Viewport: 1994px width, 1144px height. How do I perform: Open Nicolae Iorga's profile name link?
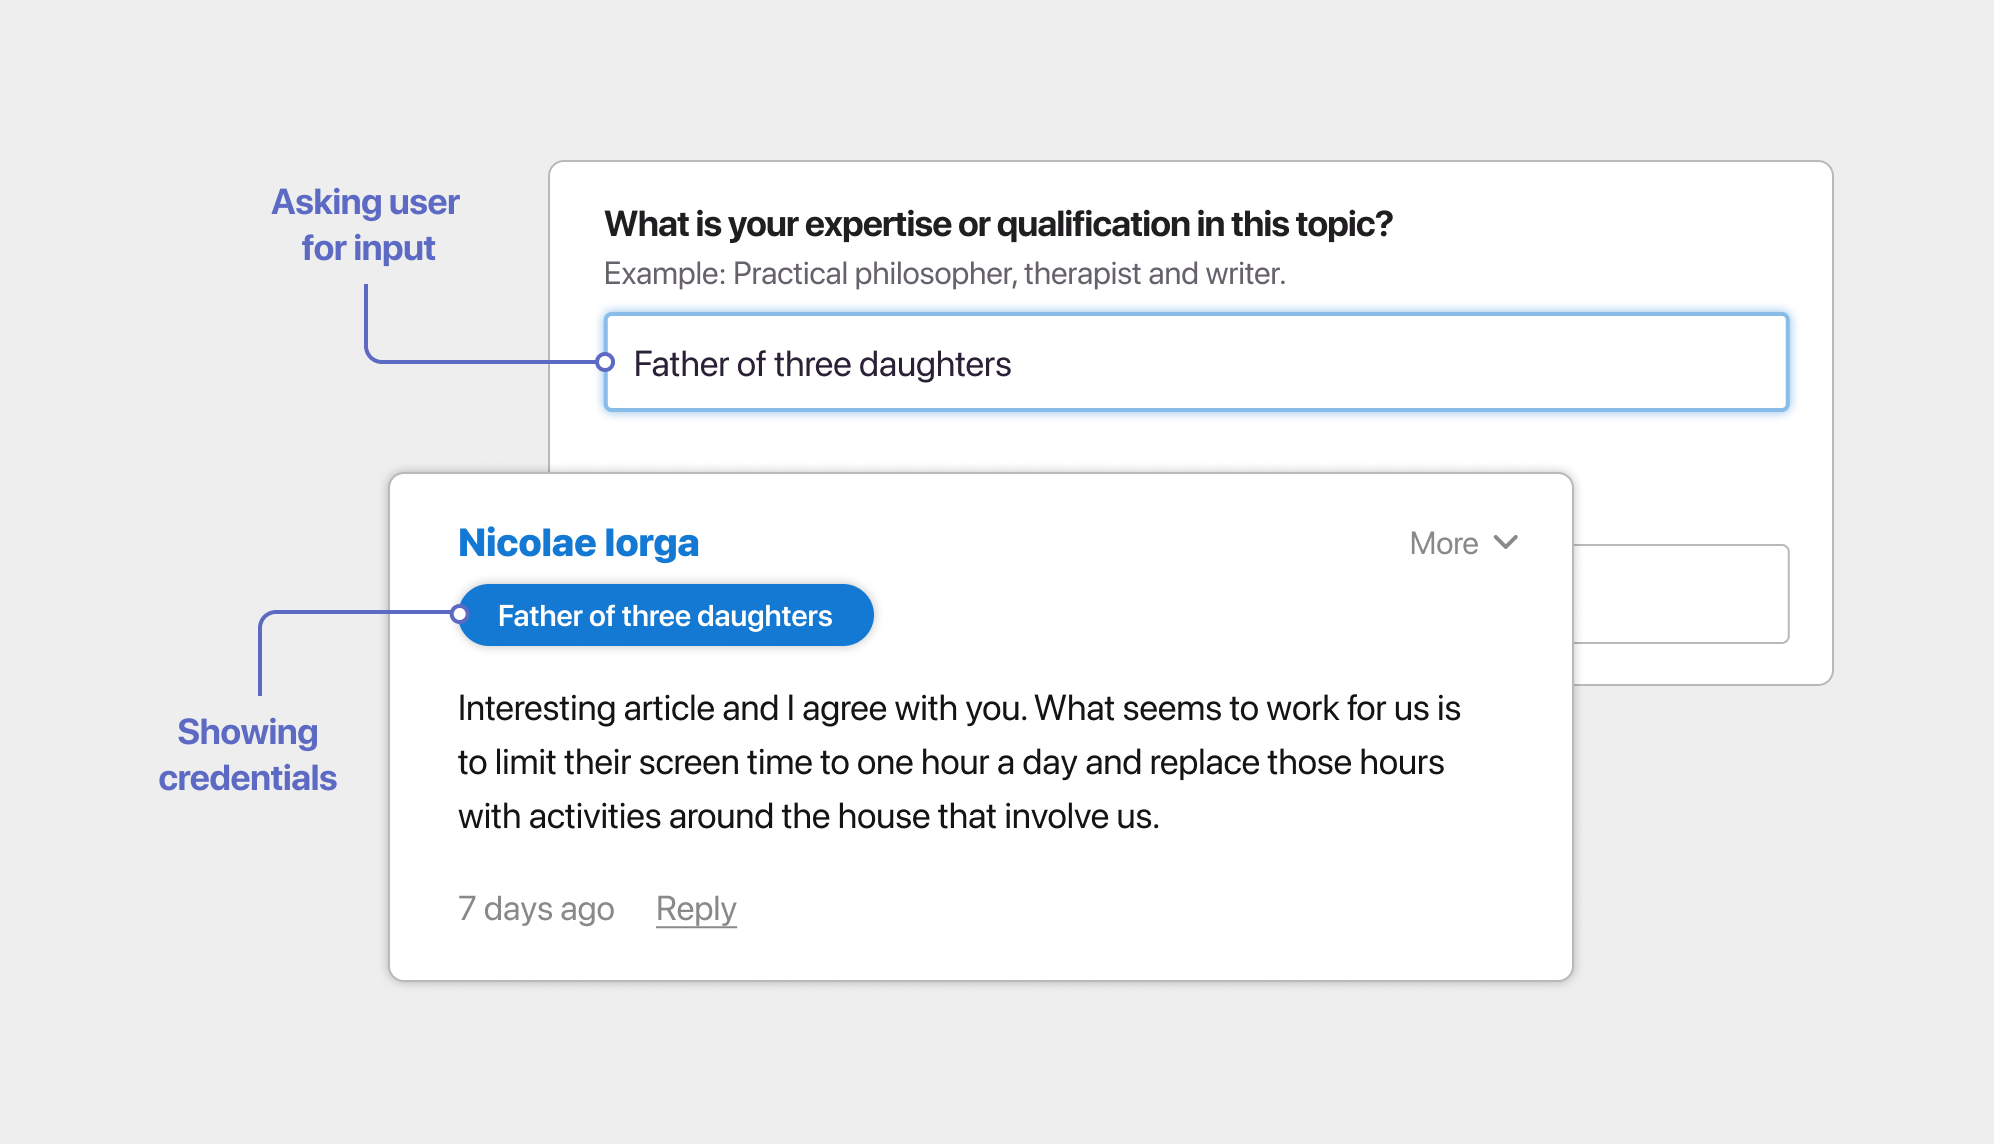[x=578, y=543]
